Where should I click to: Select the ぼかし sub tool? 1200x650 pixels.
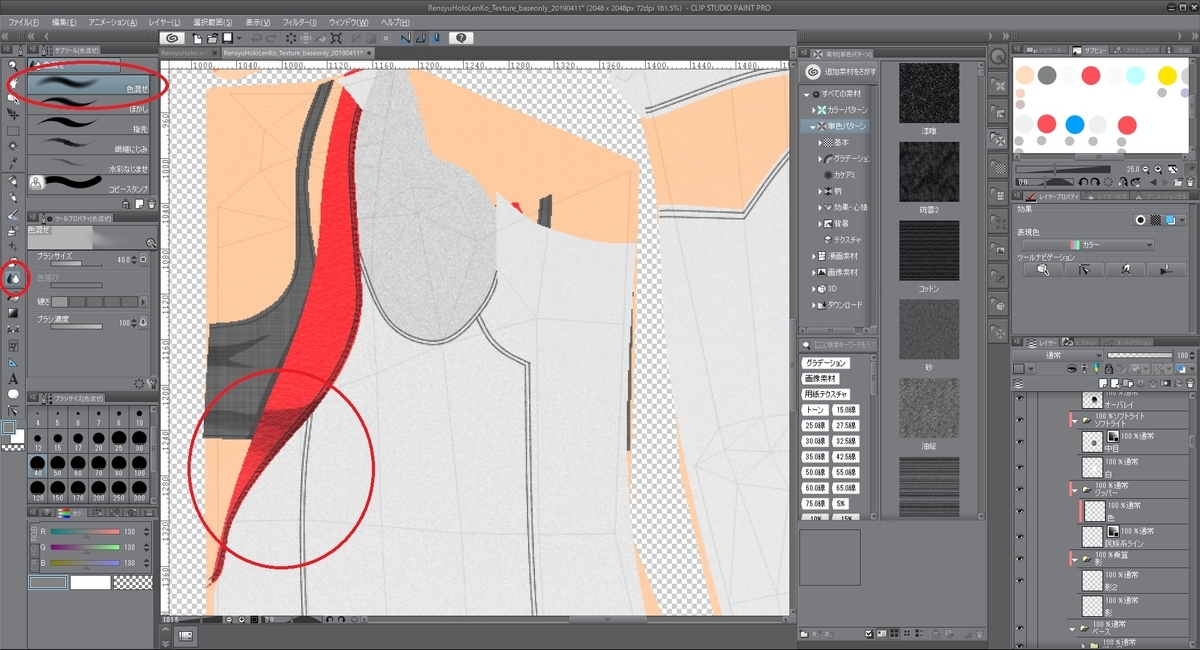click(x=90, y=106)
